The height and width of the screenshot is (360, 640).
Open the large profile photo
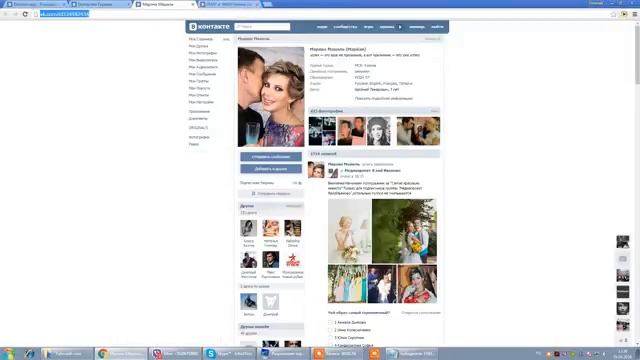click(271, 97)
